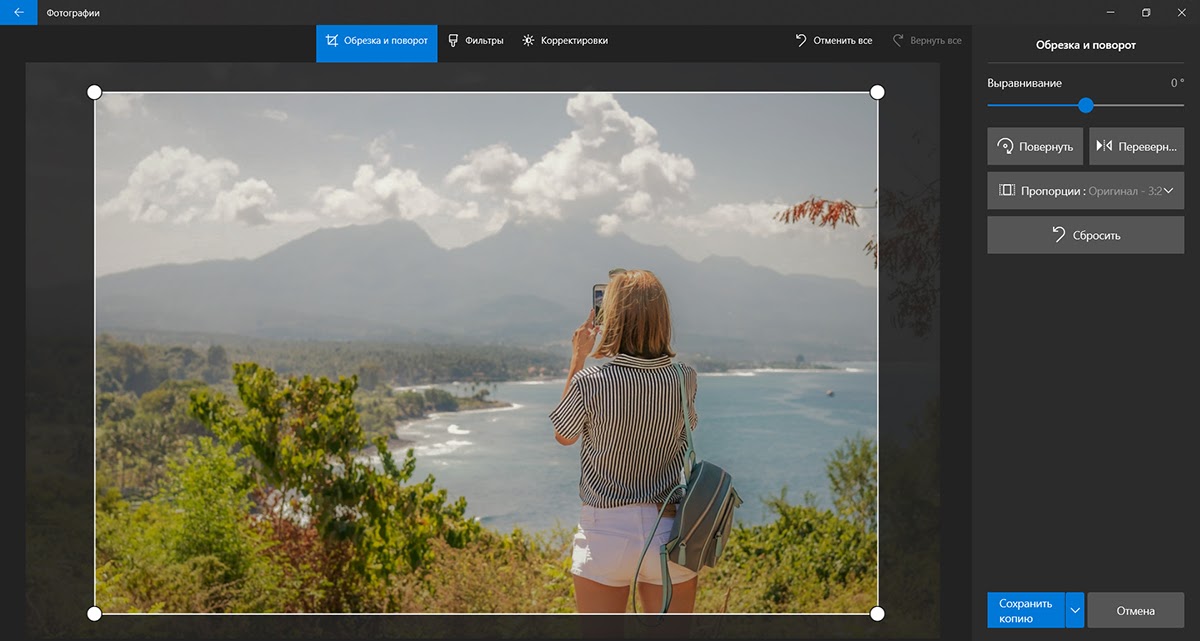1200x641 pixels.
Task: Click the Выравнивание slider handle
Action: click(x=1086, y=105)
